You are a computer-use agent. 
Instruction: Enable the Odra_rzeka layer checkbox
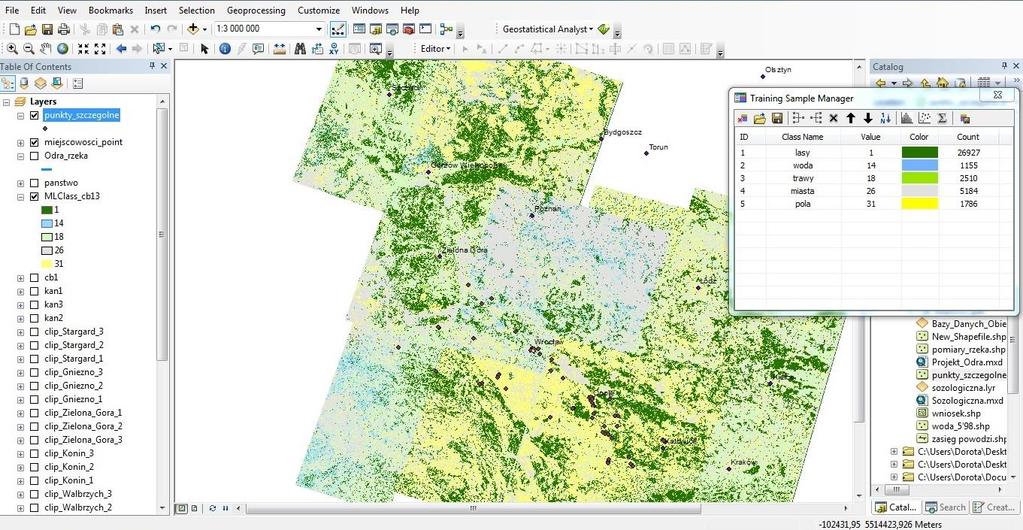35,156
